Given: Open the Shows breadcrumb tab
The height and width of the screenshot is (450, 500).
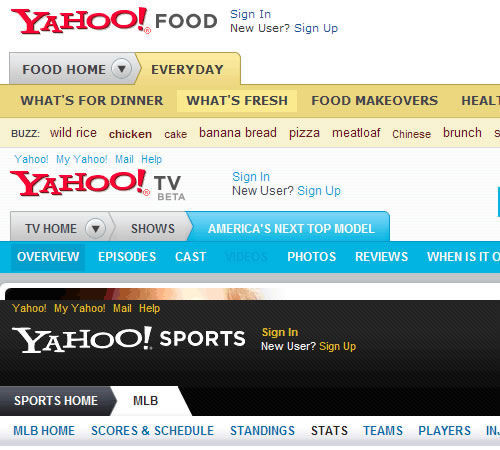Looking at the screenshot, I should pos(153,229).
